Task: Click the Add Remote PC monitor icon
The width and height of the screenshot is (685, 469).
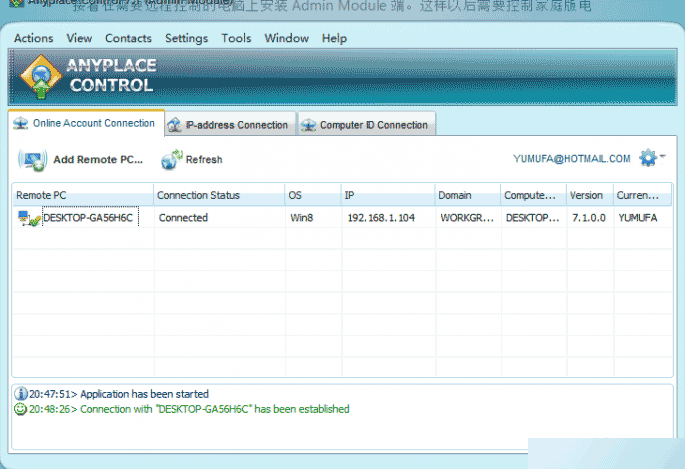Action: point(32,160)
